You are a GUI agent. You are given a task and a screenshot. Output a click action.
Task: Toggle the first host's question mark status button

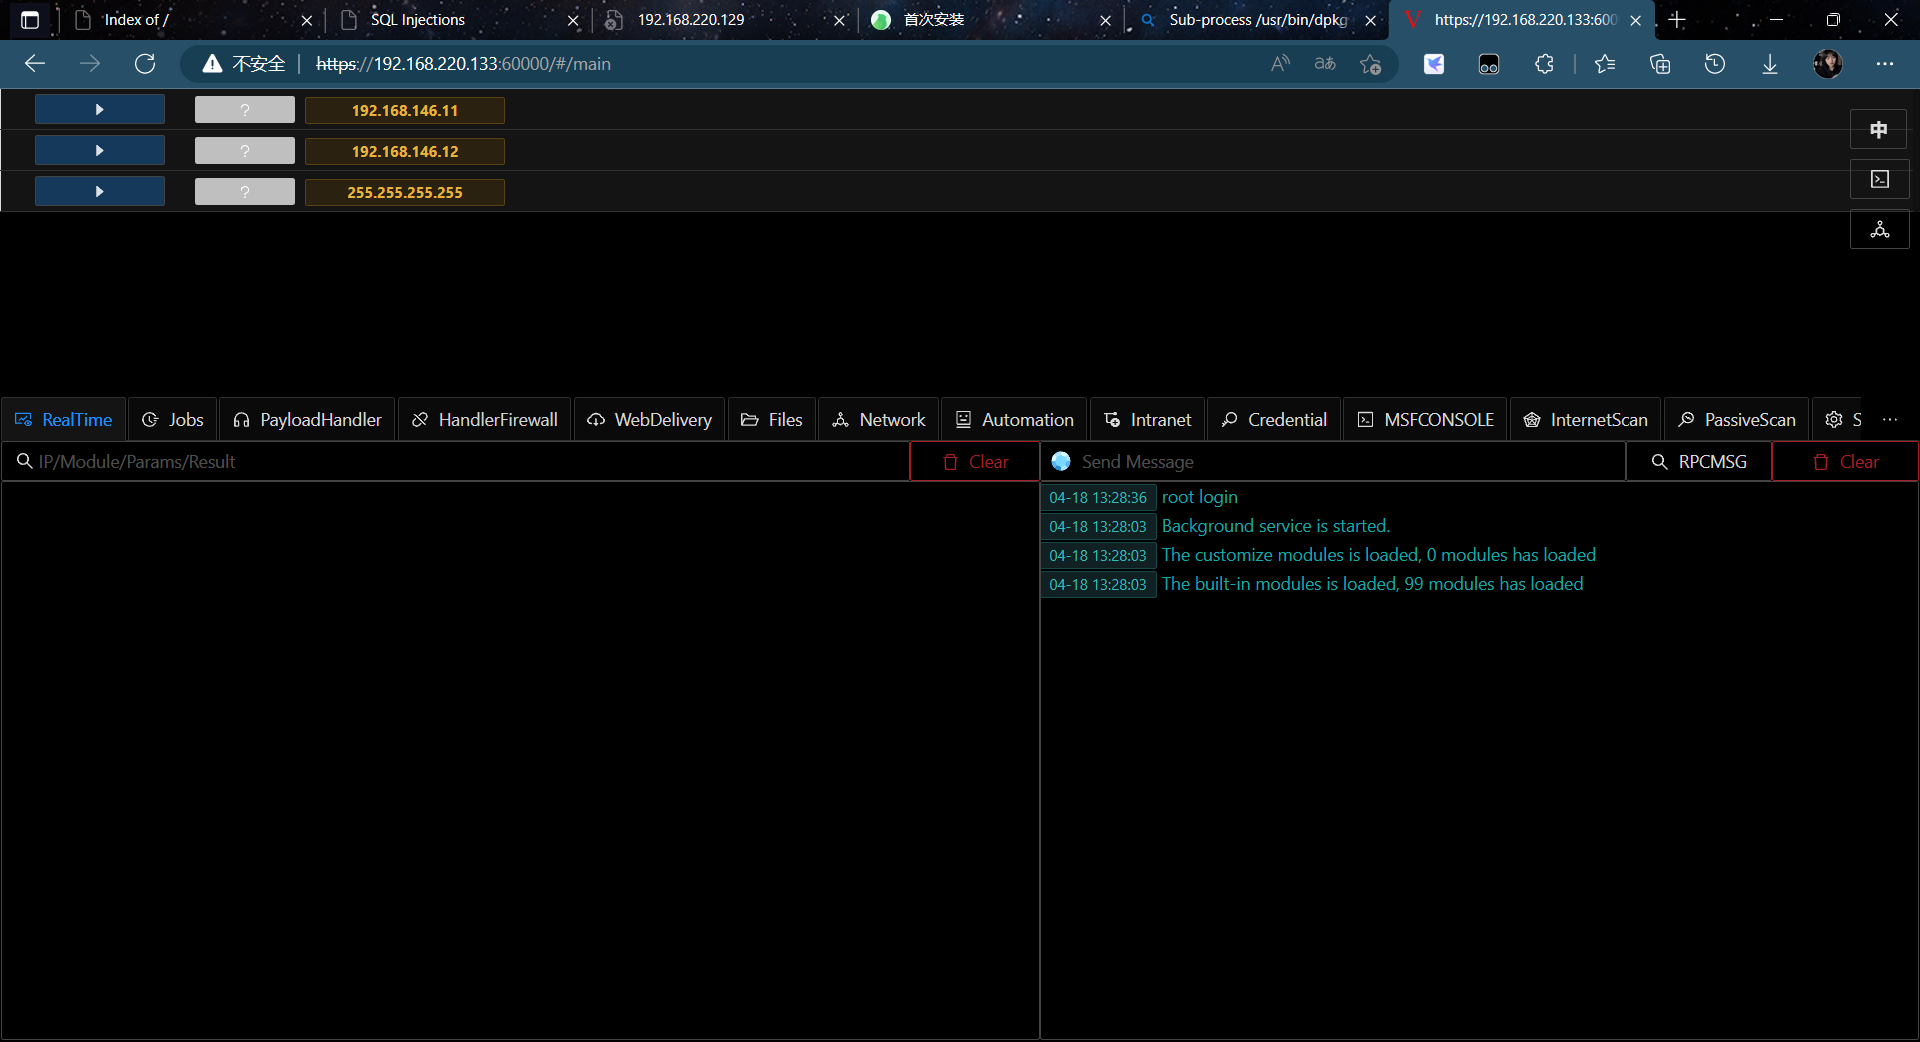[244, 110]
